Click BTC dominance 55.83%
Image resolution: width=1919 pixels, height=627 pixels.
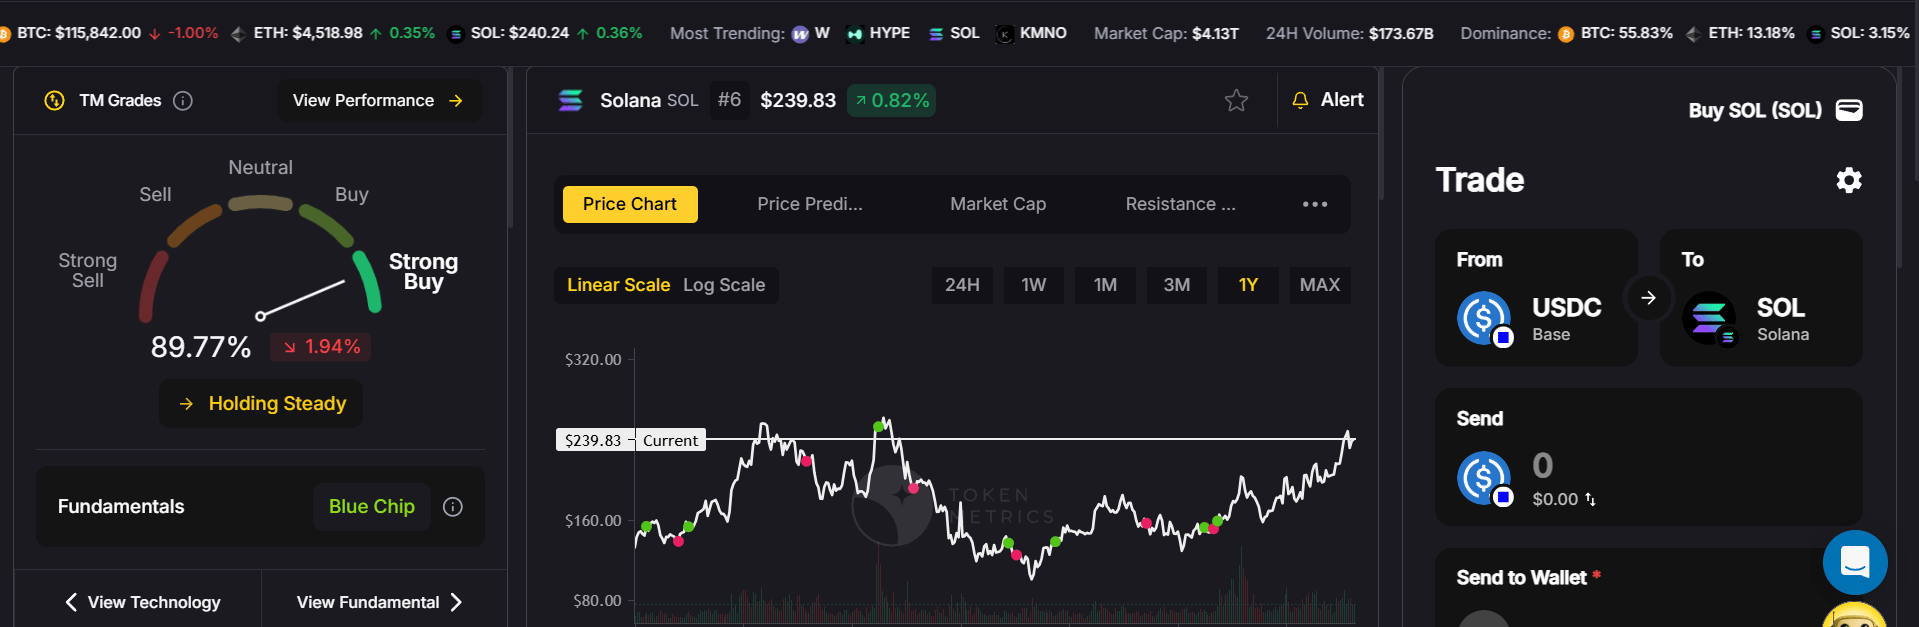(1616, 33)
